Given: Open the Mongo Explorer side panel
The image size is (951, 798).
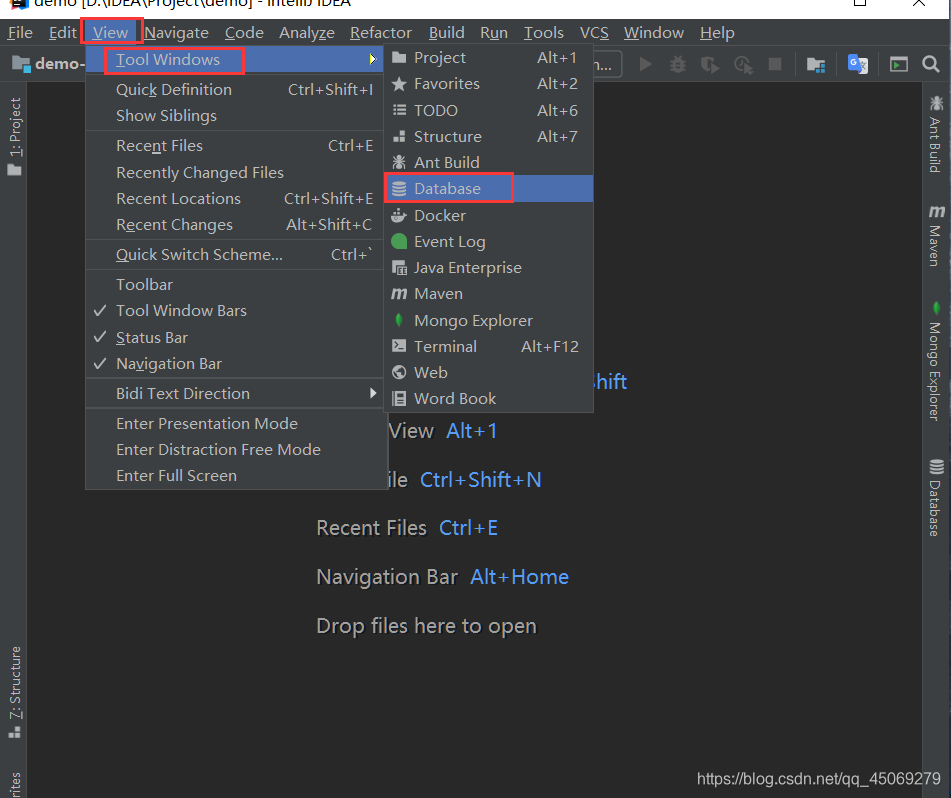Looking at the screenshot, I should pos(936,360).
